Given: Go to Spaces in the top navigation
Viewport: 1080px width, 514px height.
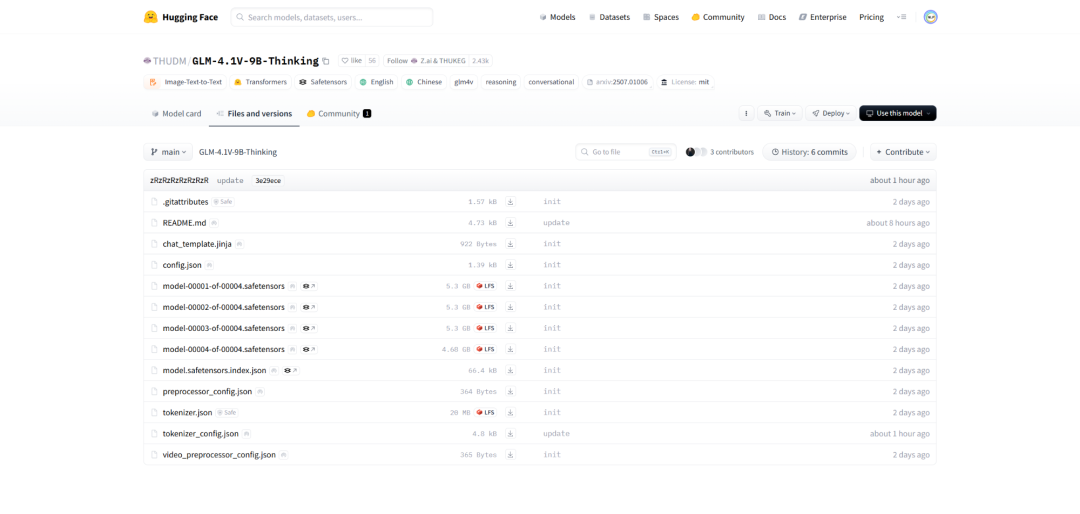Looking at the screenshot, I should click(x=661, y=17).
